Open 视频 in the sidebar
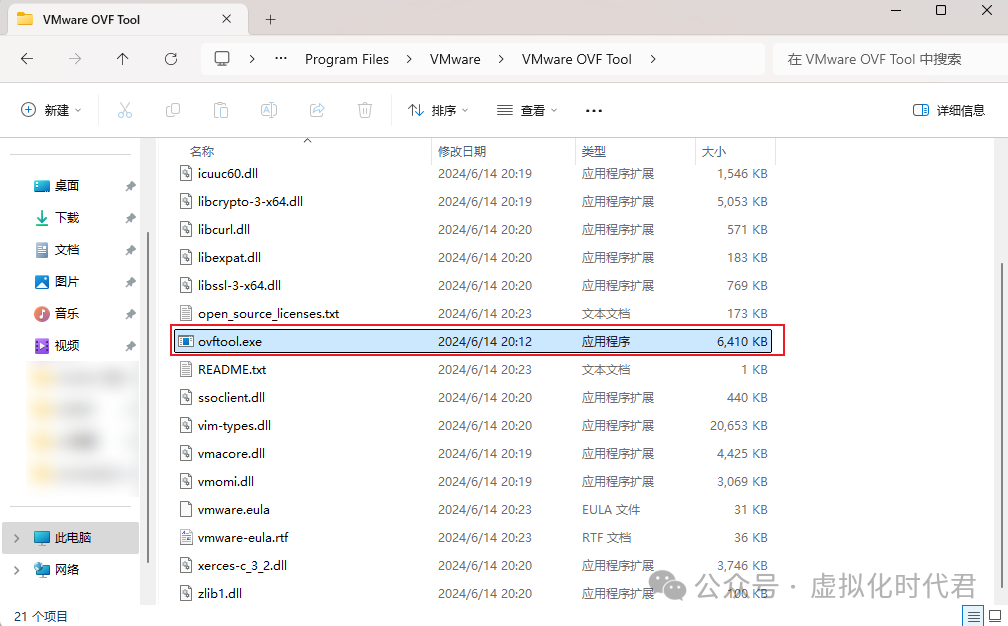 [67, 346]
